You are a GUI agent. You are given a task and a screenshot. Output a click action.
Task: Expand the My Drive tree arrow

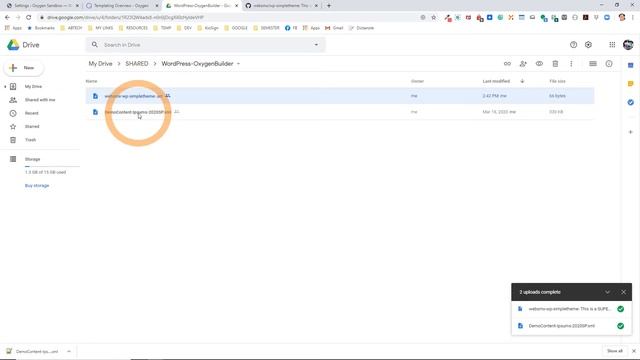coord(5,87)
